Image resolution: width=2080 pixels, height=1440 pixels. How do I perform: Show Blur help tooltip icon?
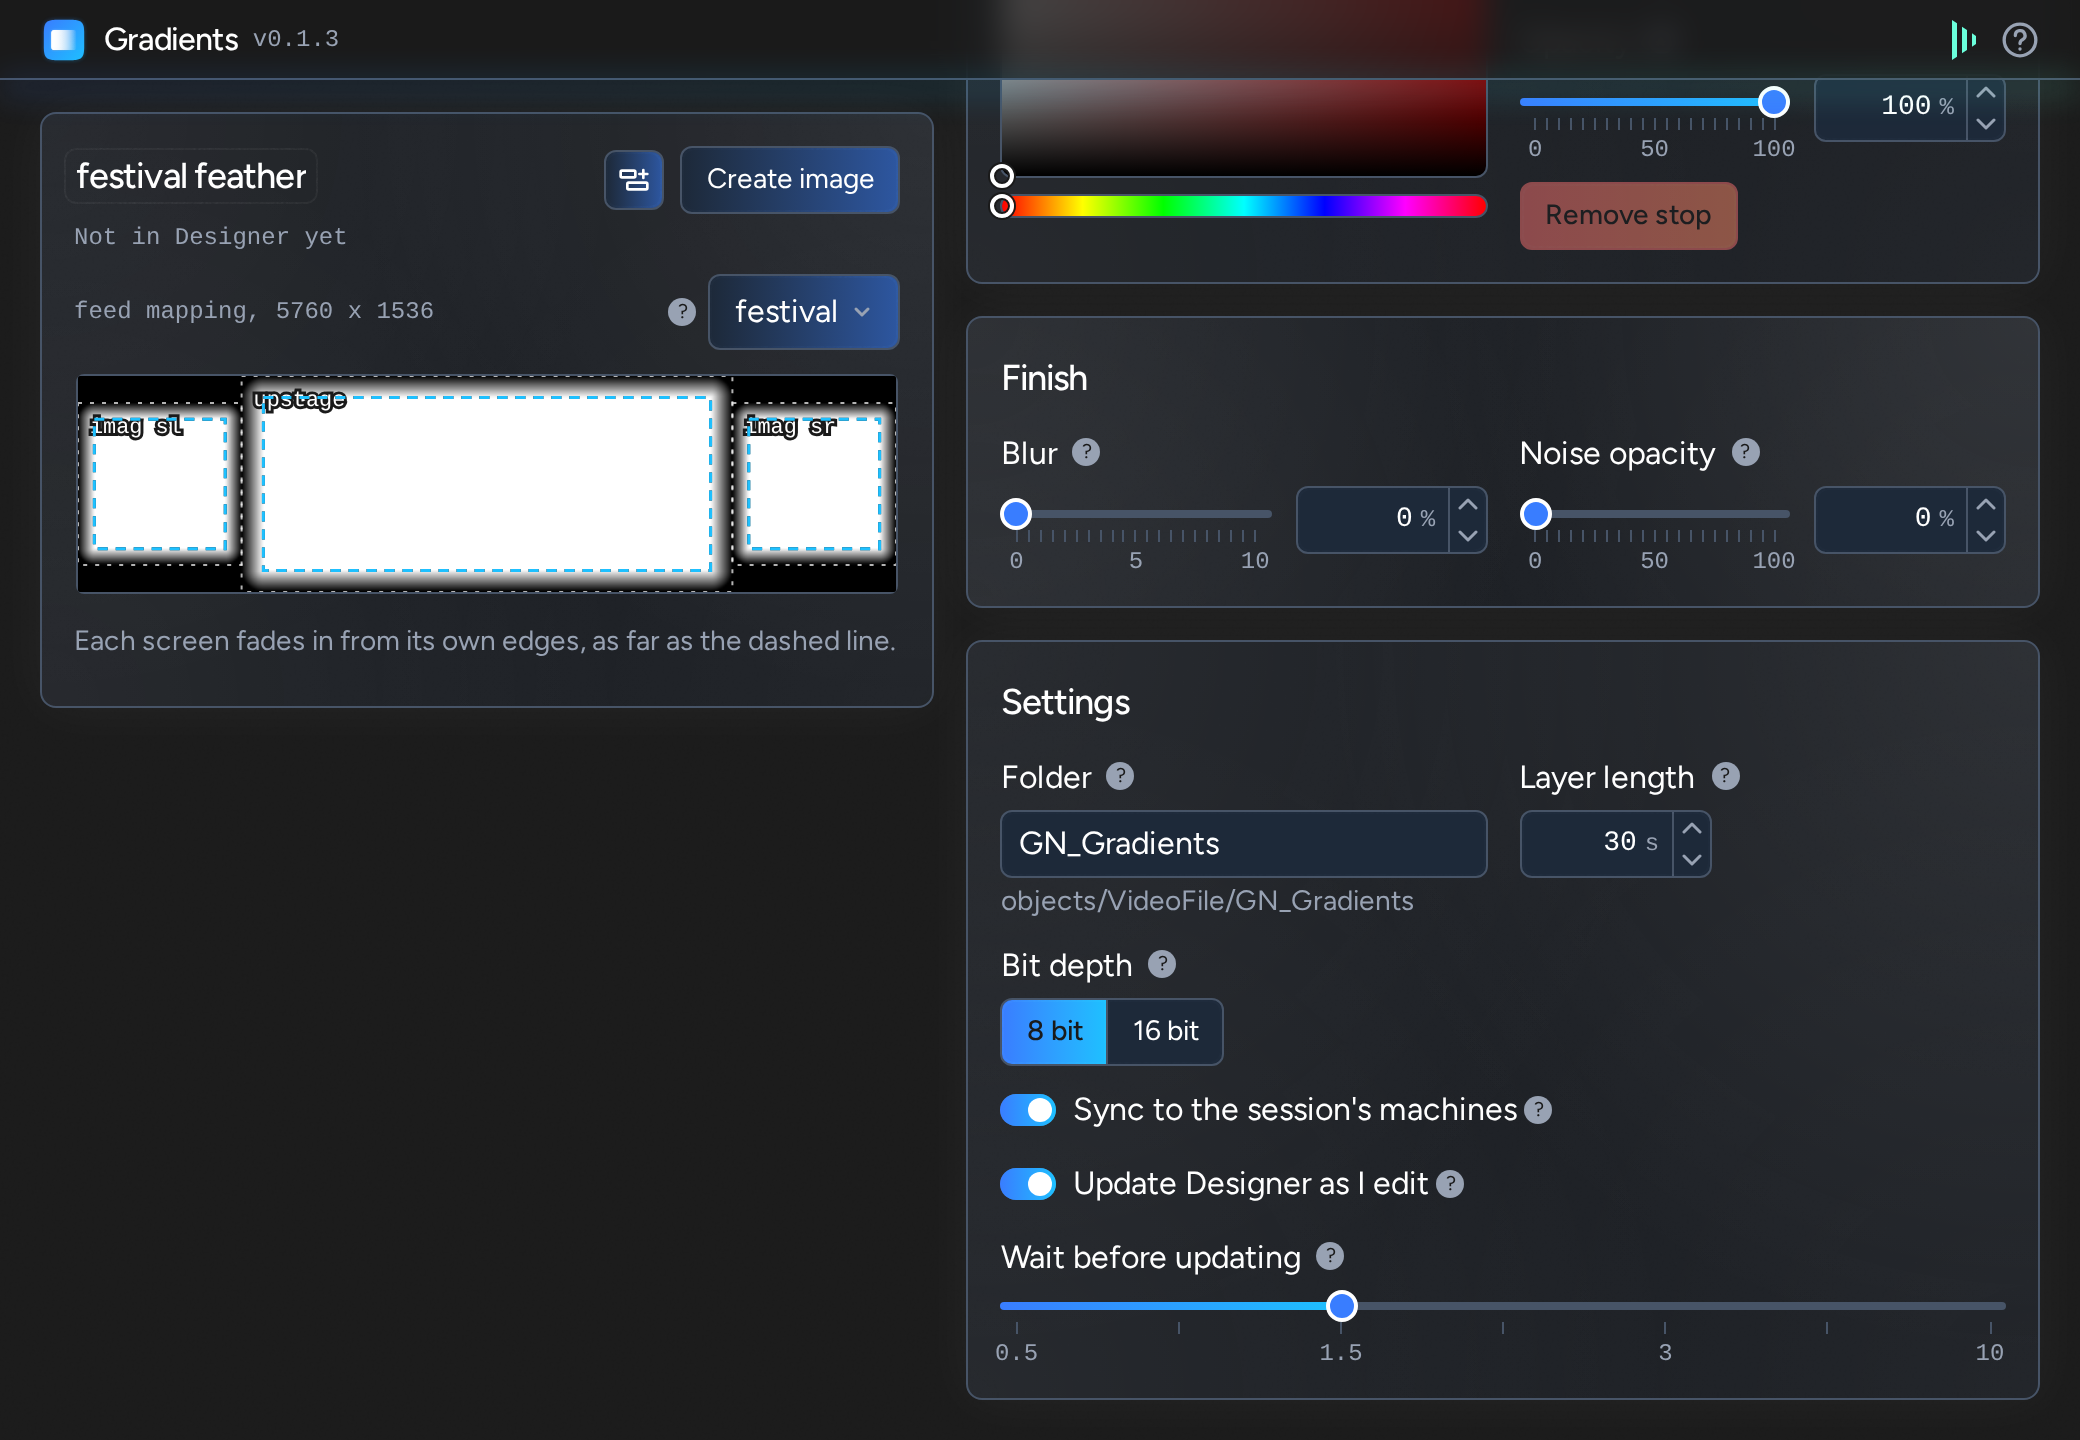1086,453
